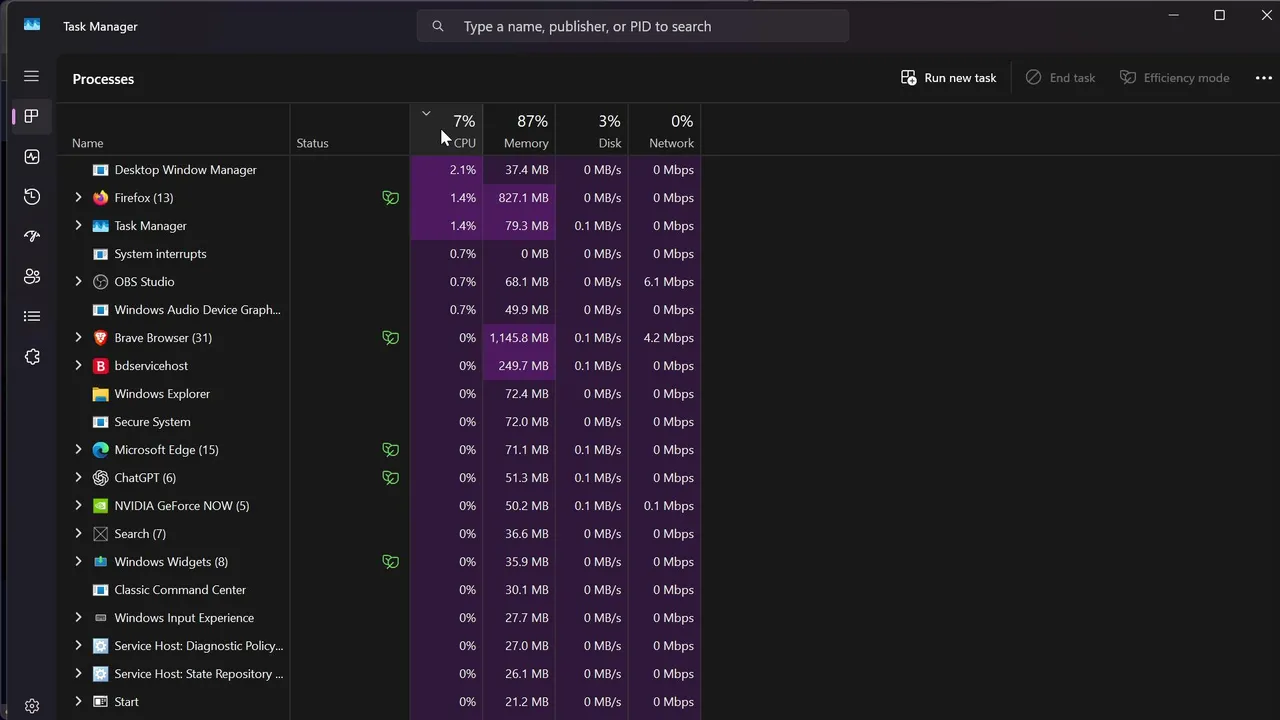
Task: Click the OBS Studio process icon
Action: click(100, 282)
